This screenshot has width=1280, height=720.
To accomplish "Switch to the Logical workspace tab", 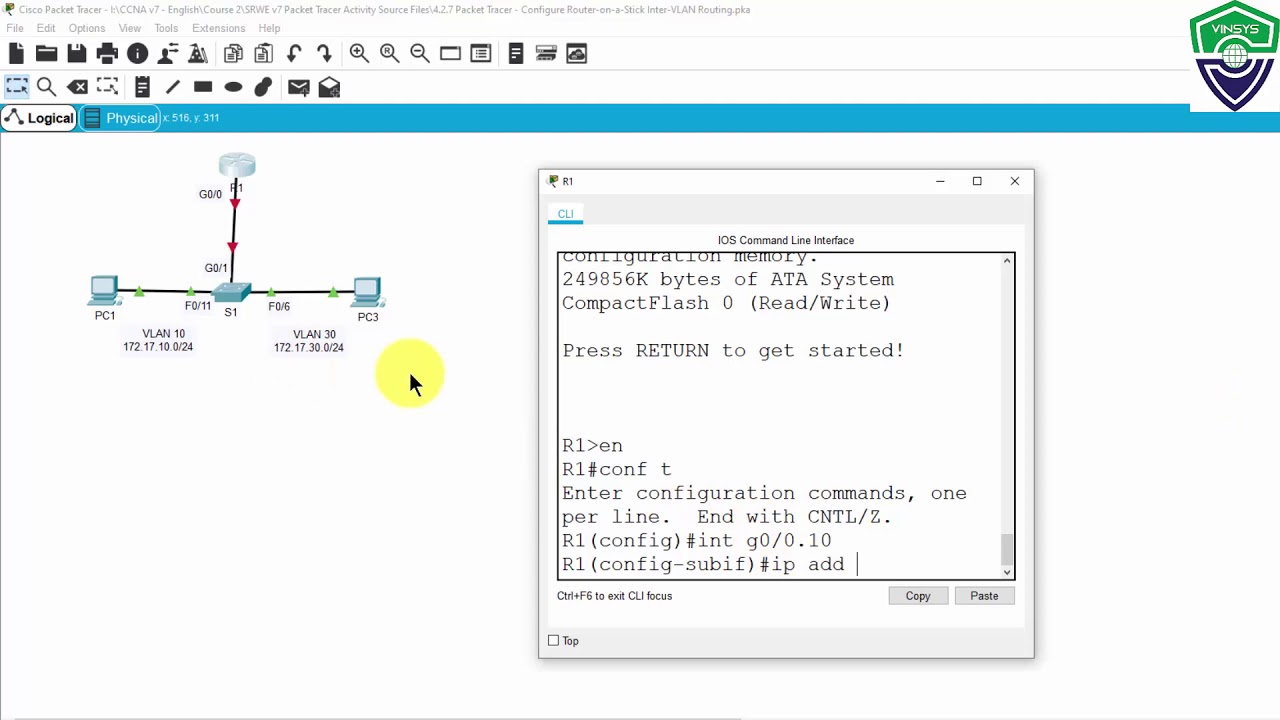I will [x=39, y=118].
